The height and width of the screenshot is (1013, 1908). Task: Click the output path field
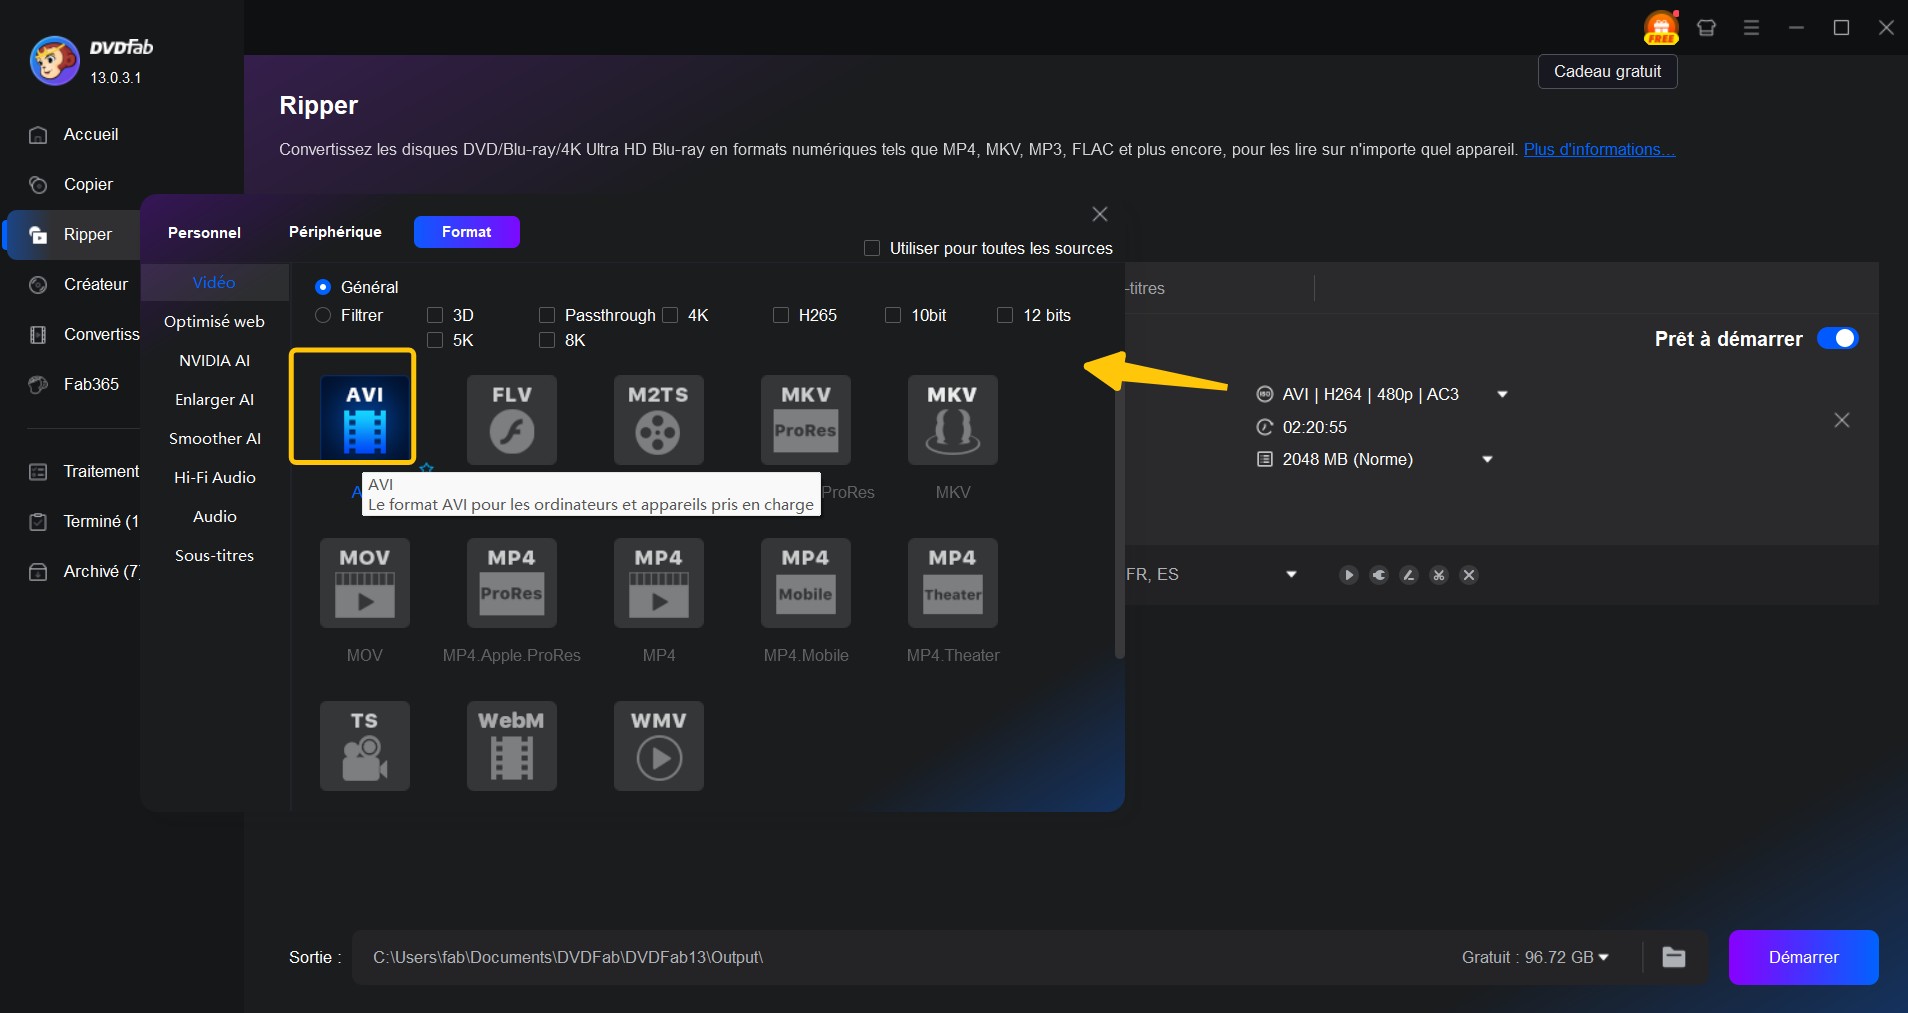pyautogui.click(x=900, y=957)
